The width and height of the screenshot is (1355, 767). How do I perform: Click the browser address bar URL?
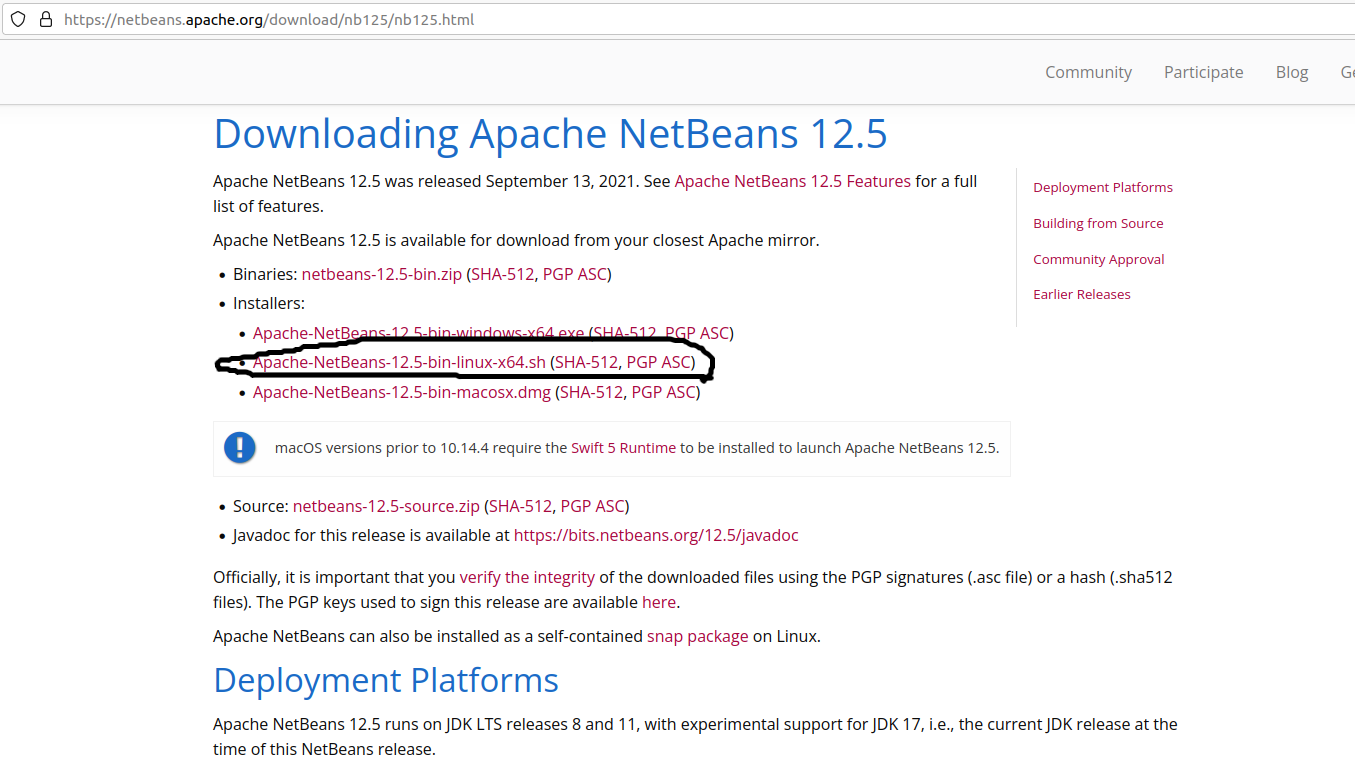[269, 19]
